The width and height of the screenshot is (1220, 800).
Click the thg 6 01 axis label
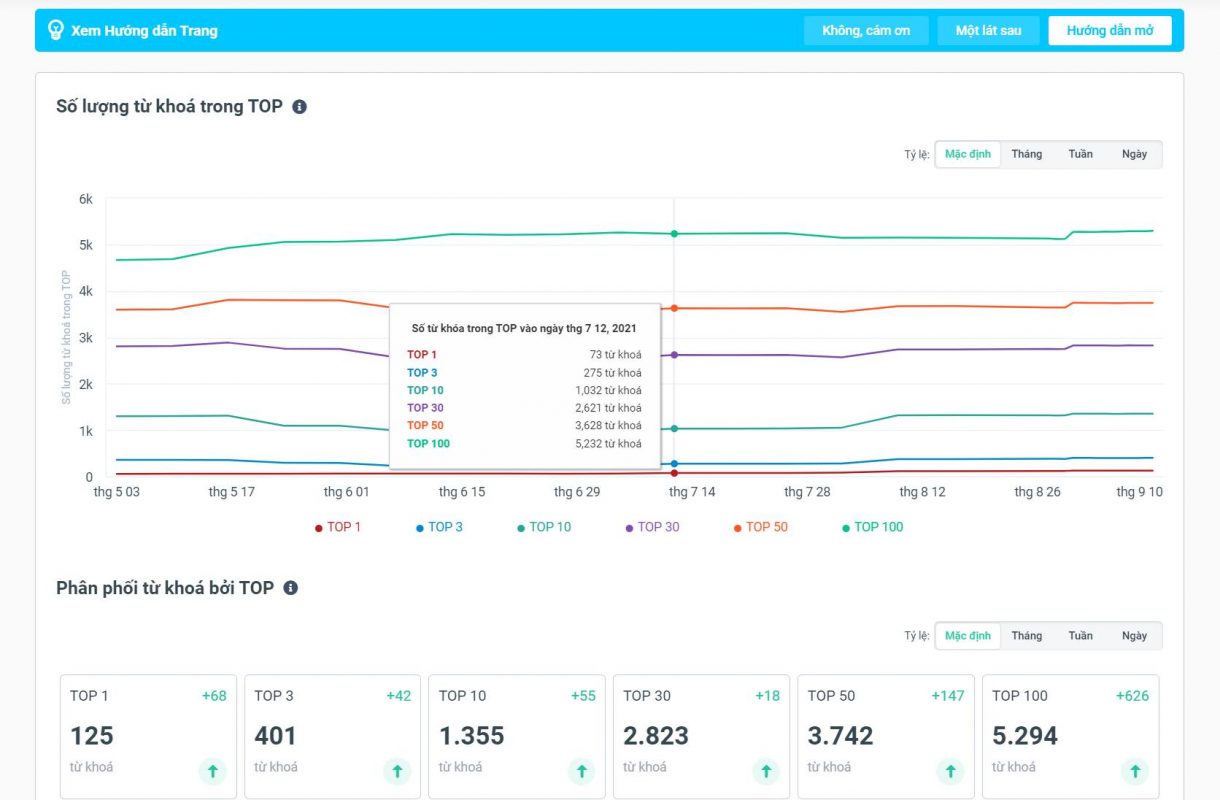(x=346, y=492)
